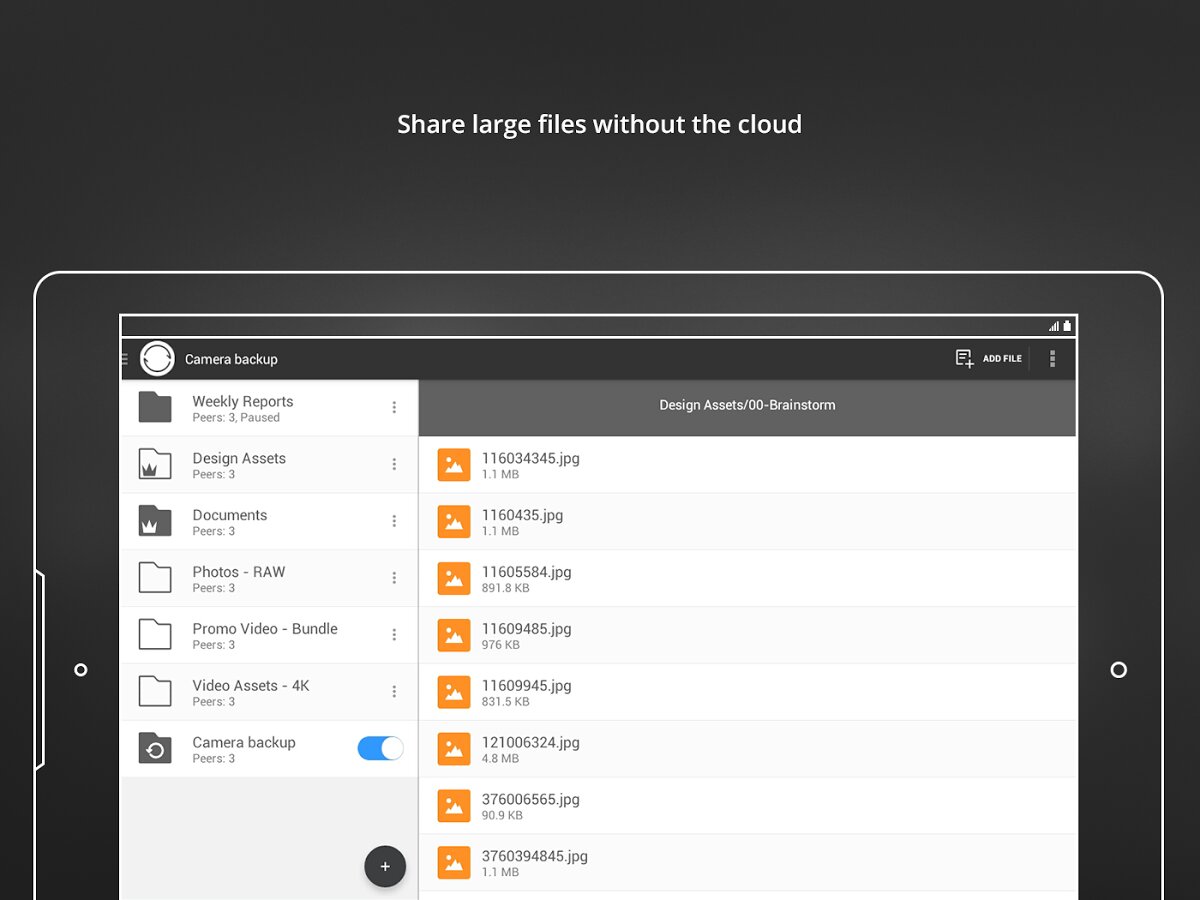Viewport: 1200px width, 900px height.
Task: Click image icon for 11609485.jpg
Action: (x=454, y=635)
